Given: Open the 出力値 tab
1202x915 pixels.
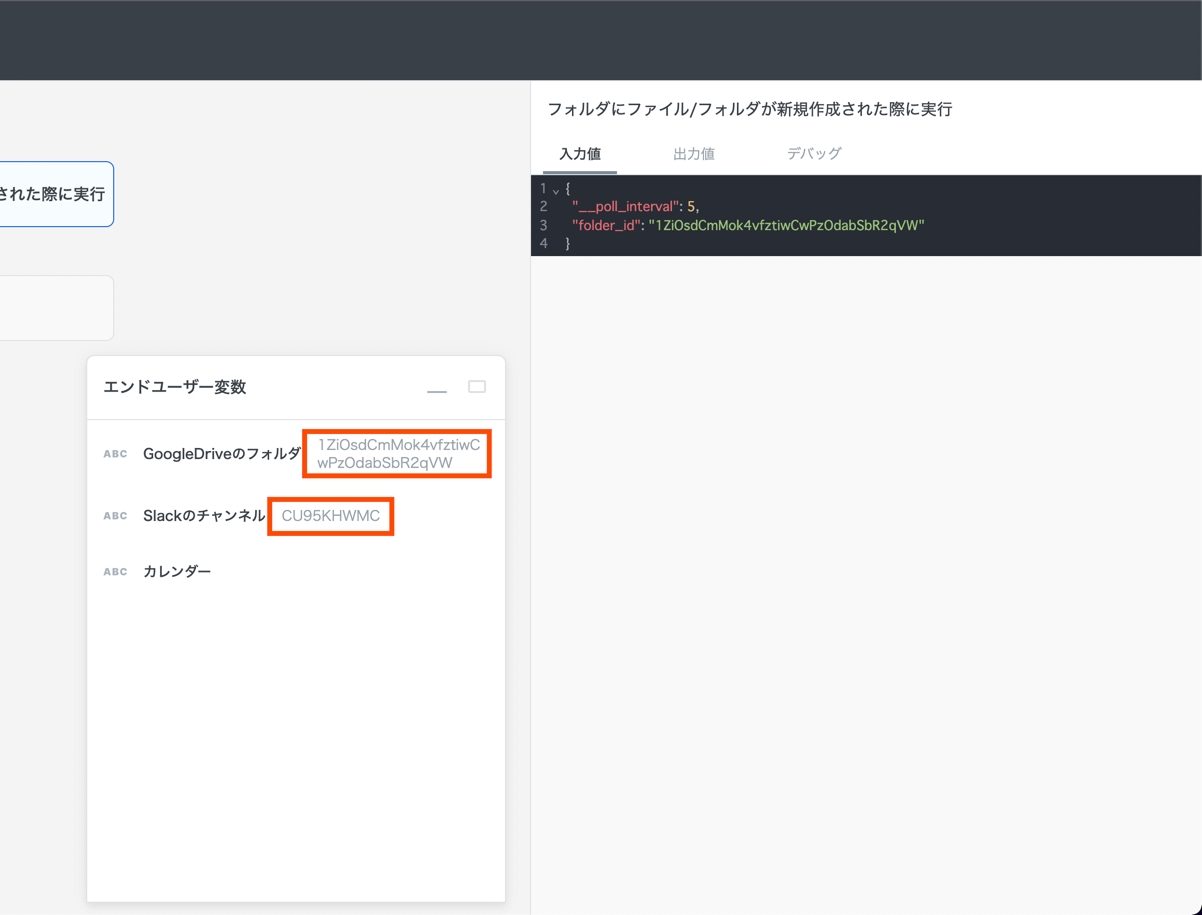Looking at the screenshot, I should [693, 154].
